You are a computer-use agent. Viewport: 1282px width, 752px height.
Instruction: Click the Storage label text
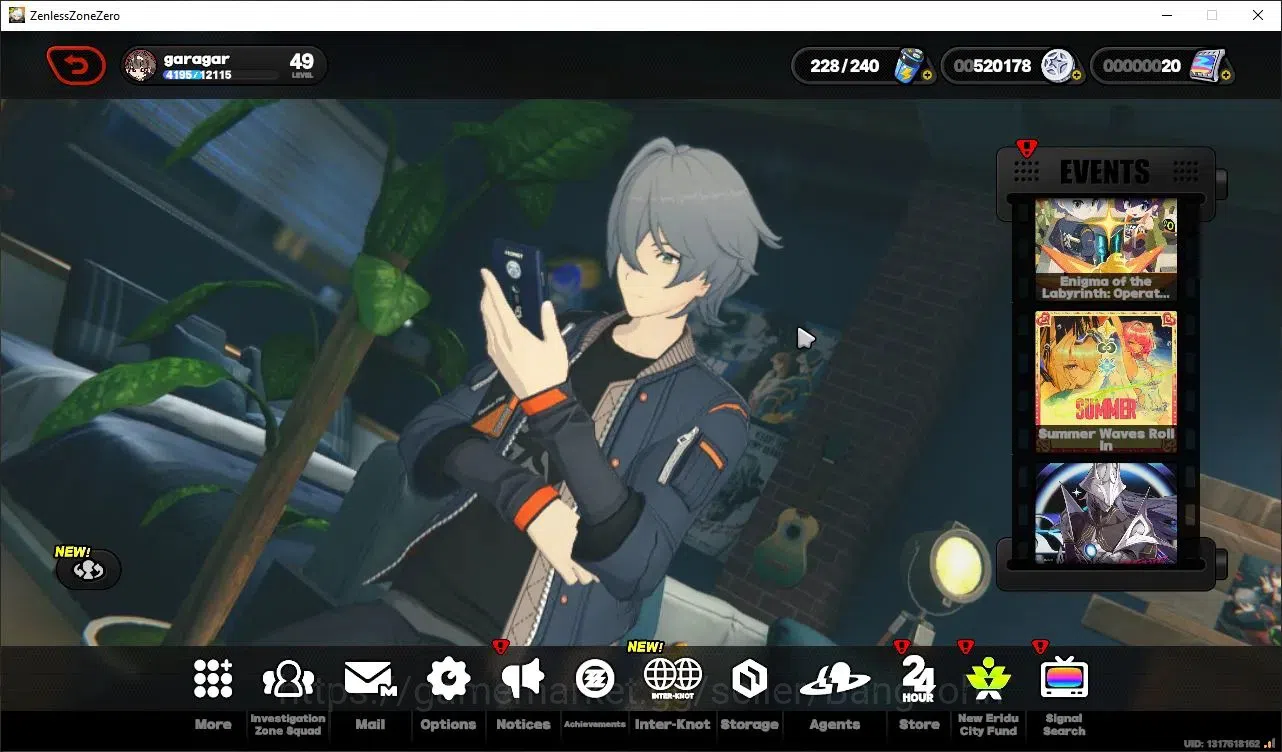[749, 724]
